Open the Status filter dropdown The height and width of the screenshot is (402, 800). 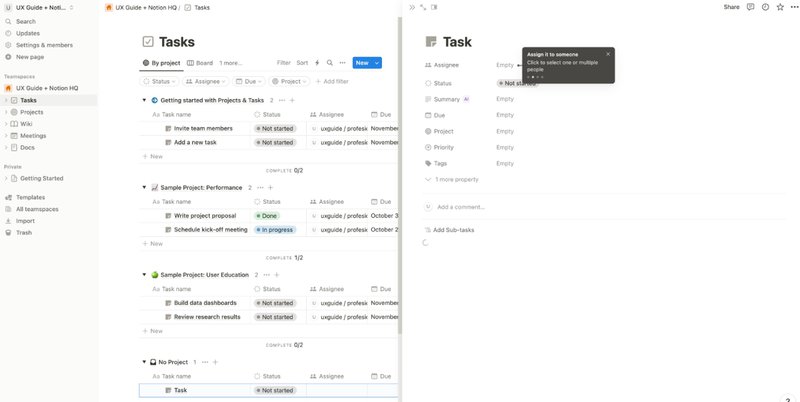tap(157, 81)
